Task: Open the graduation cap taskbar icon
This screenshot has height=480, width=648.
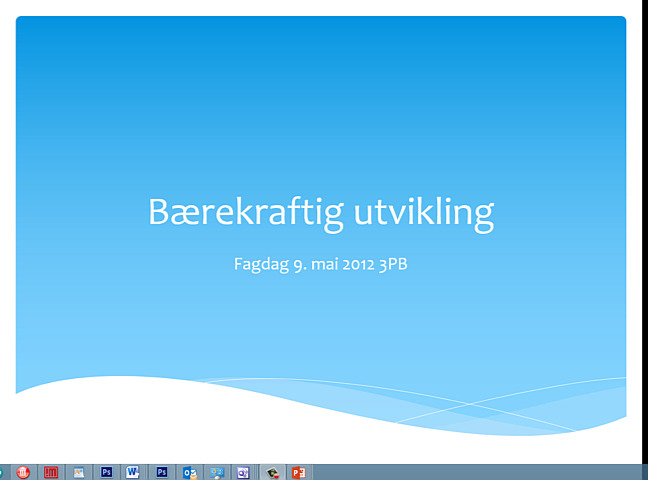Action: point(270,472)
